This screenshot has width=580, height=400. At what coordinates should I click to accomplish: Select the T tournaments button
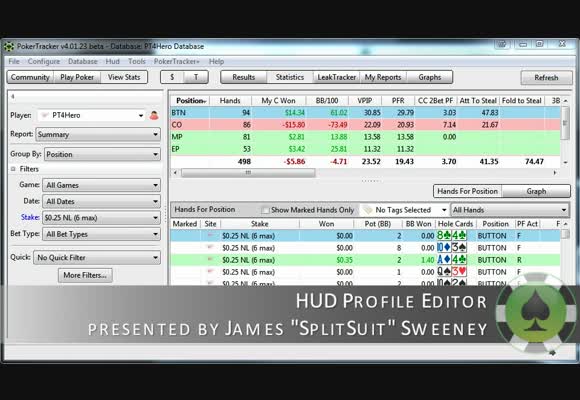(x=196, y=77)
